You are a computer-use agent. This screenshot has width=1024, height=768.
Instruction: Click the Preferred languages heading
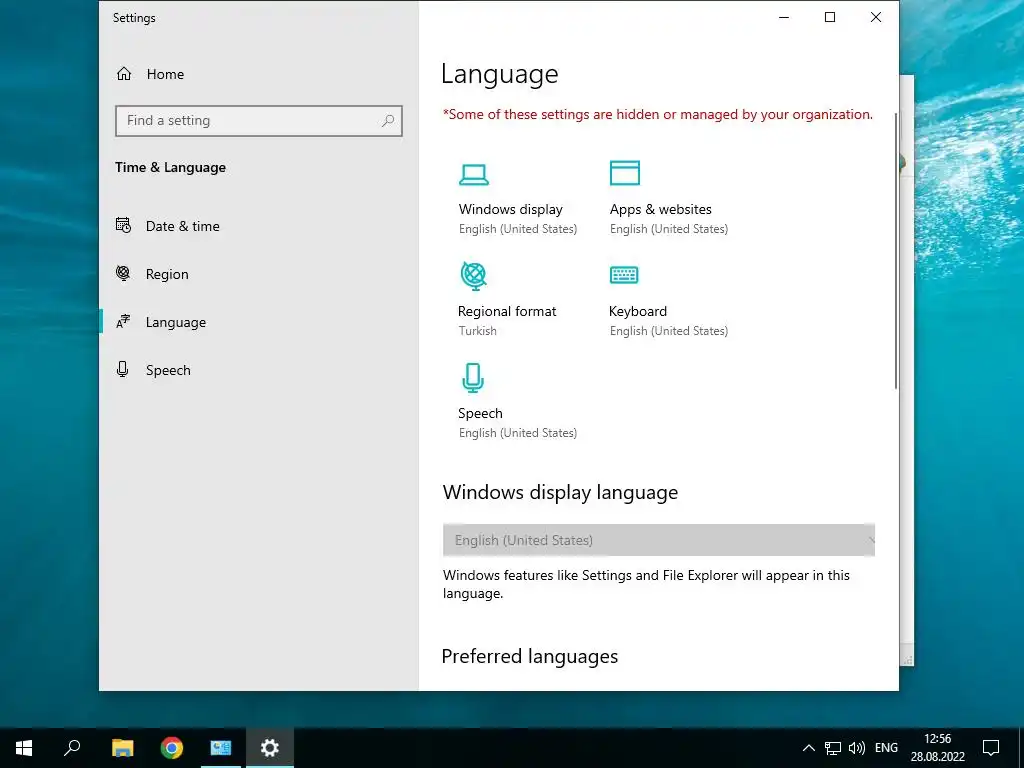(530, 656)
